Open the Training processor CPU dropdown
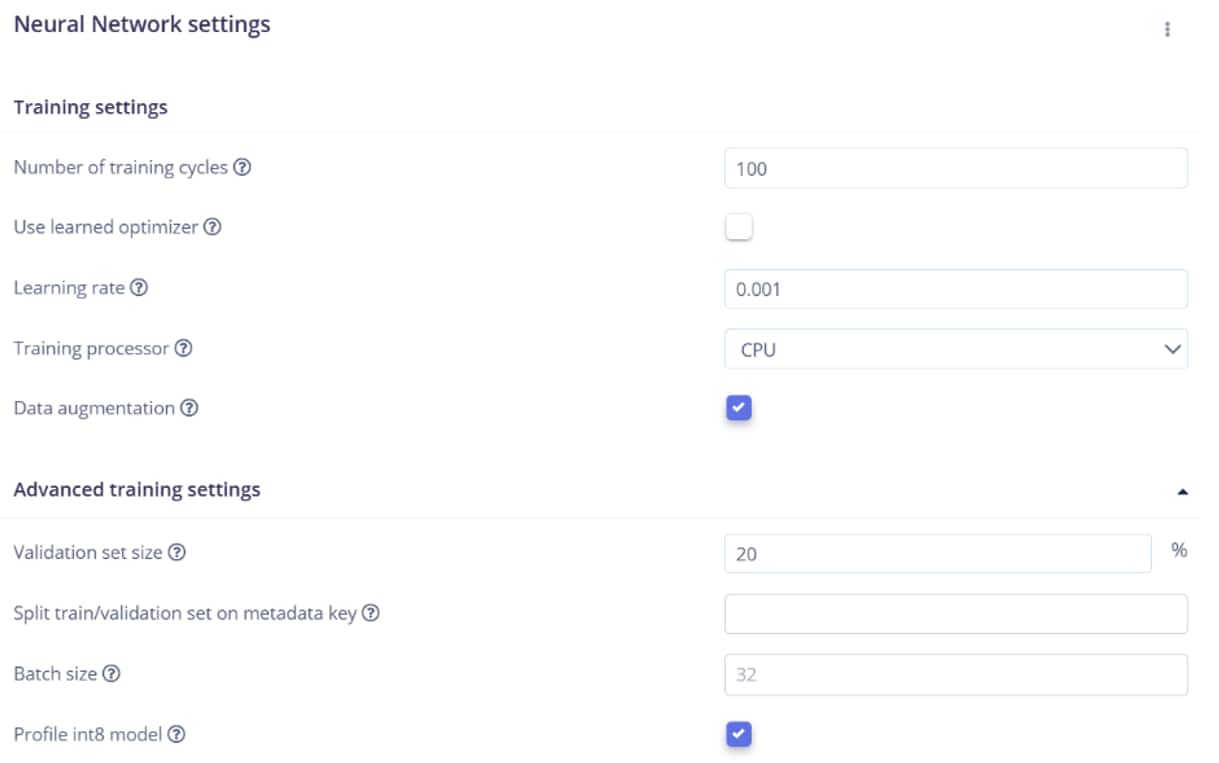This screenshot has height=763, width=1219. tap(955, 349)
